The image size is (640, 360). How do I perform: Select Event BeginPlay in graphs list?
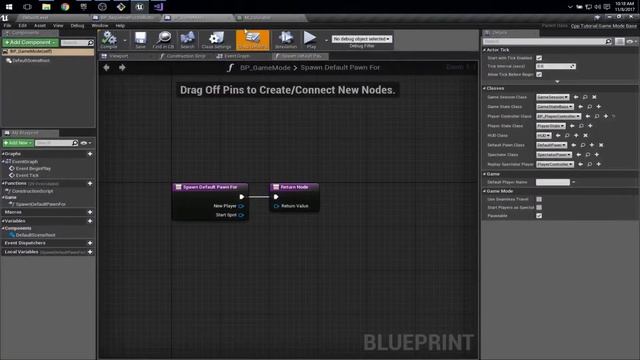pyautogui.click(x=33, y=169)
